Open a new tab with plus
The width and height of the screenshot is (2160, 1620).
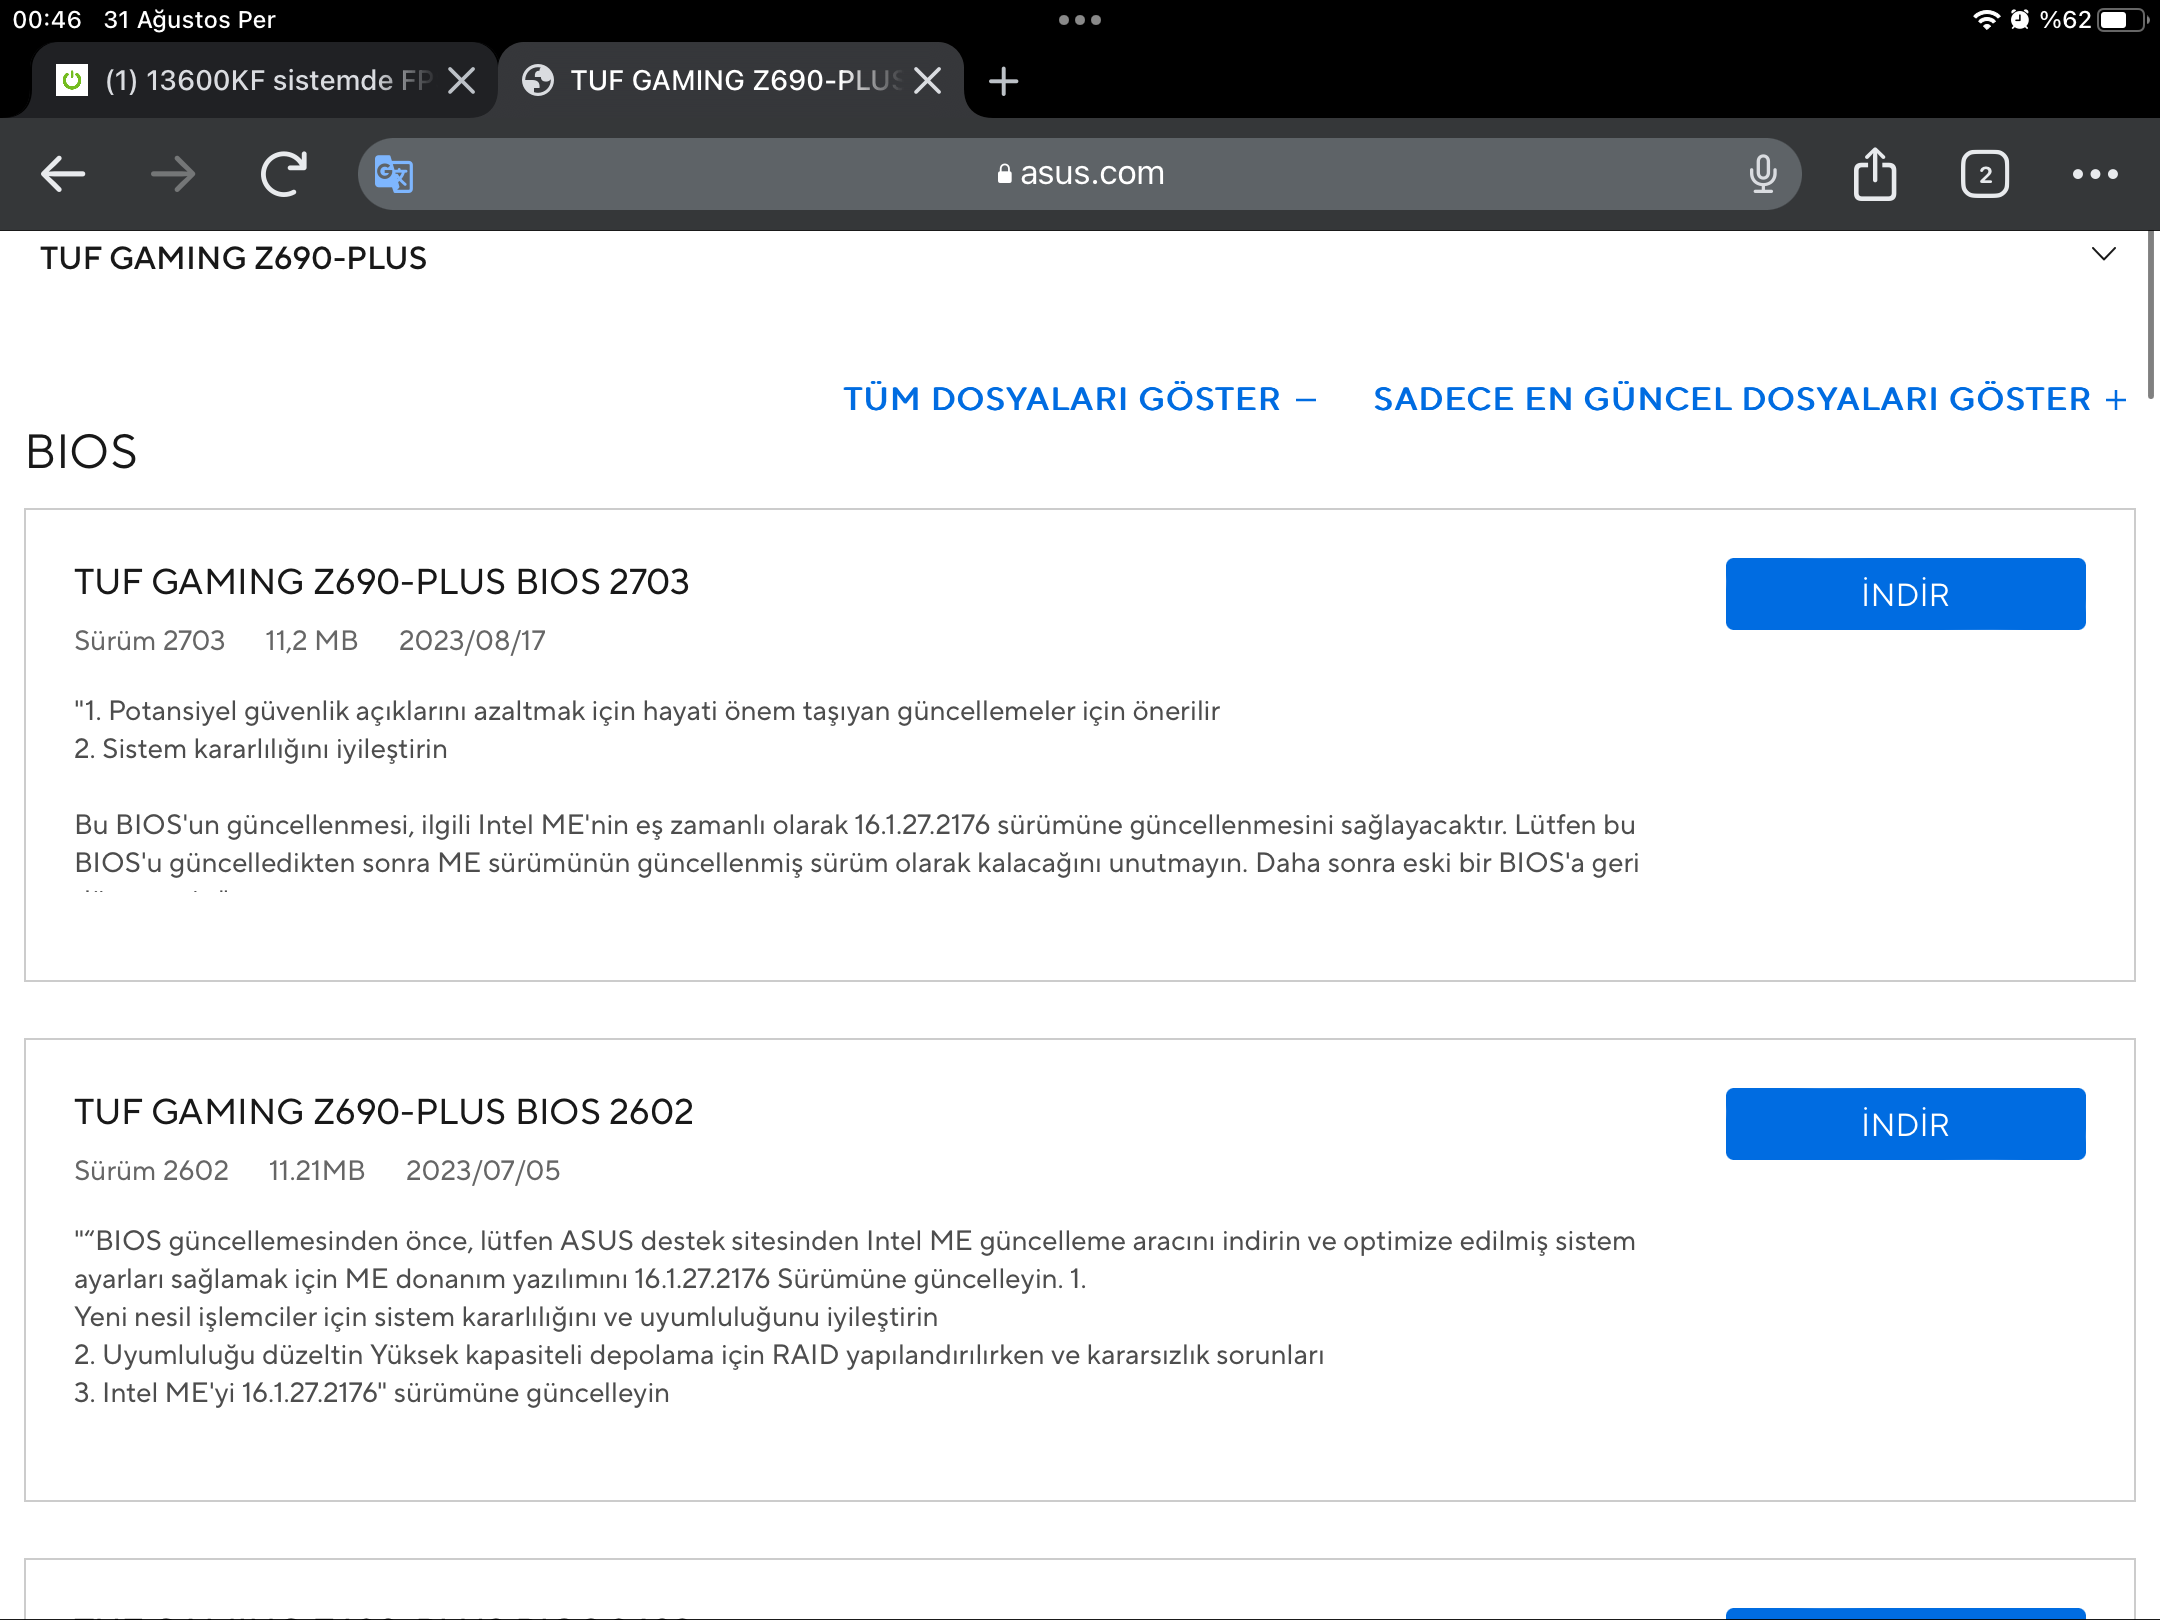pyautogui.click(x=1003, y=81)
